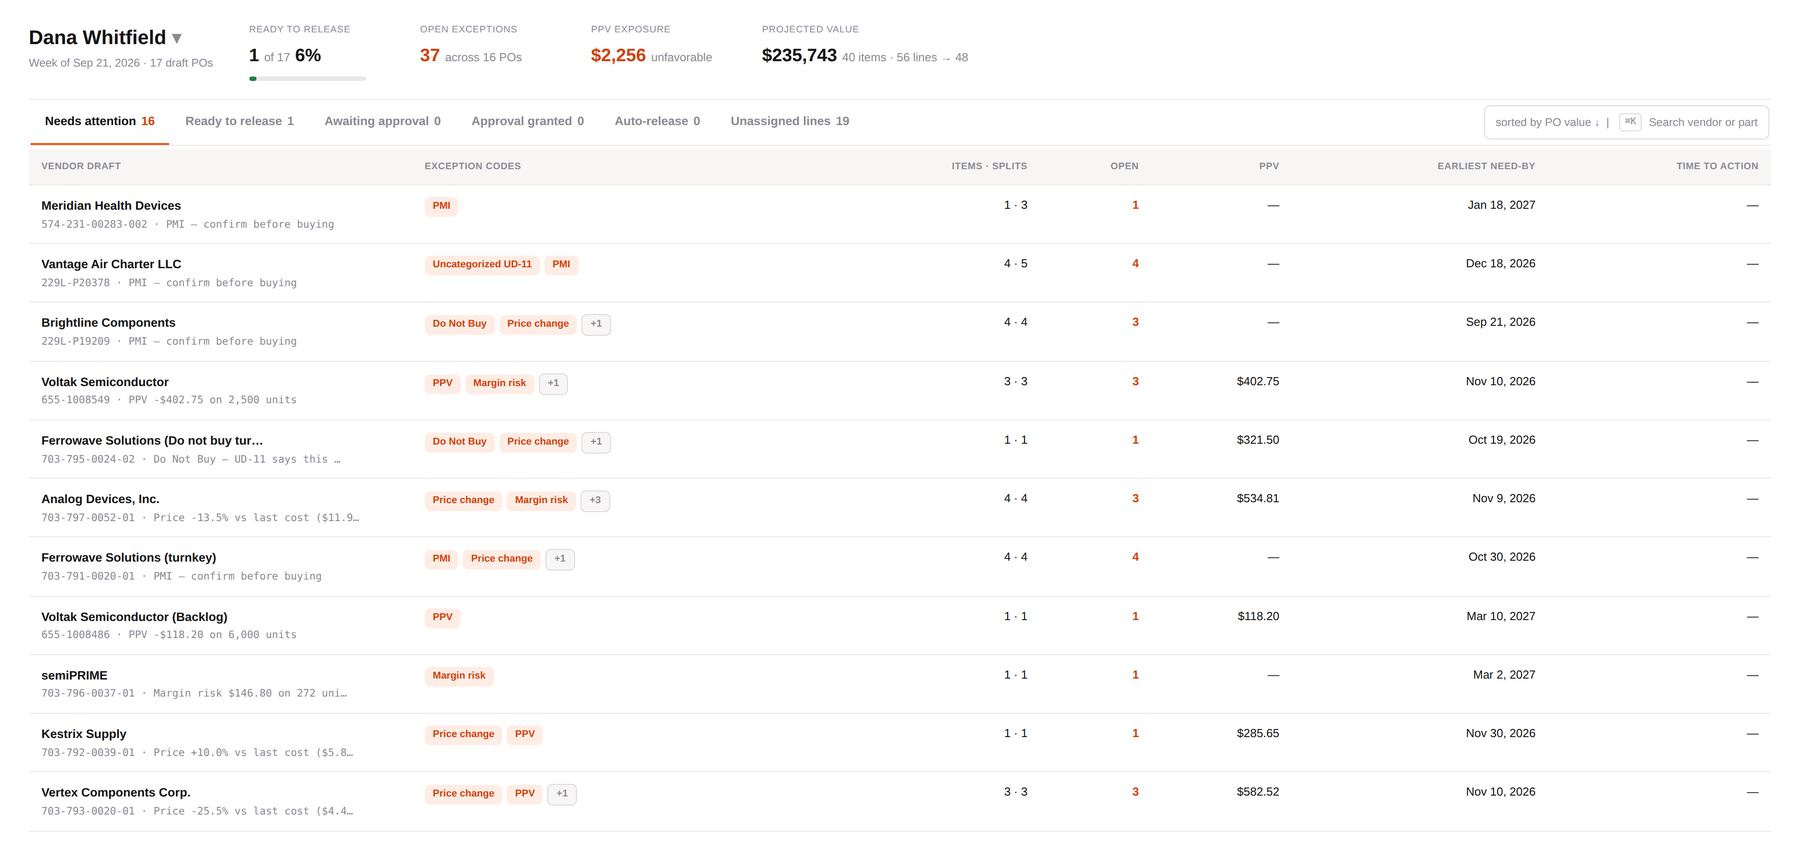Viewport: 1800px width, 864px height.
Task: Open the Approval granted tab
Action: [527, 121]
